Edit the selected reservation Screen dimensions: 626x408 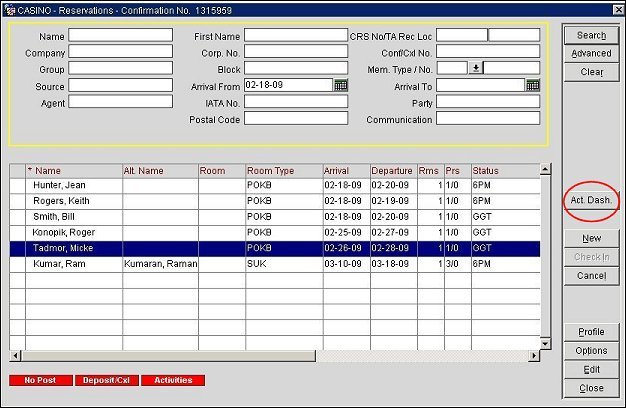pyautogui.click(x=591, y=370)
